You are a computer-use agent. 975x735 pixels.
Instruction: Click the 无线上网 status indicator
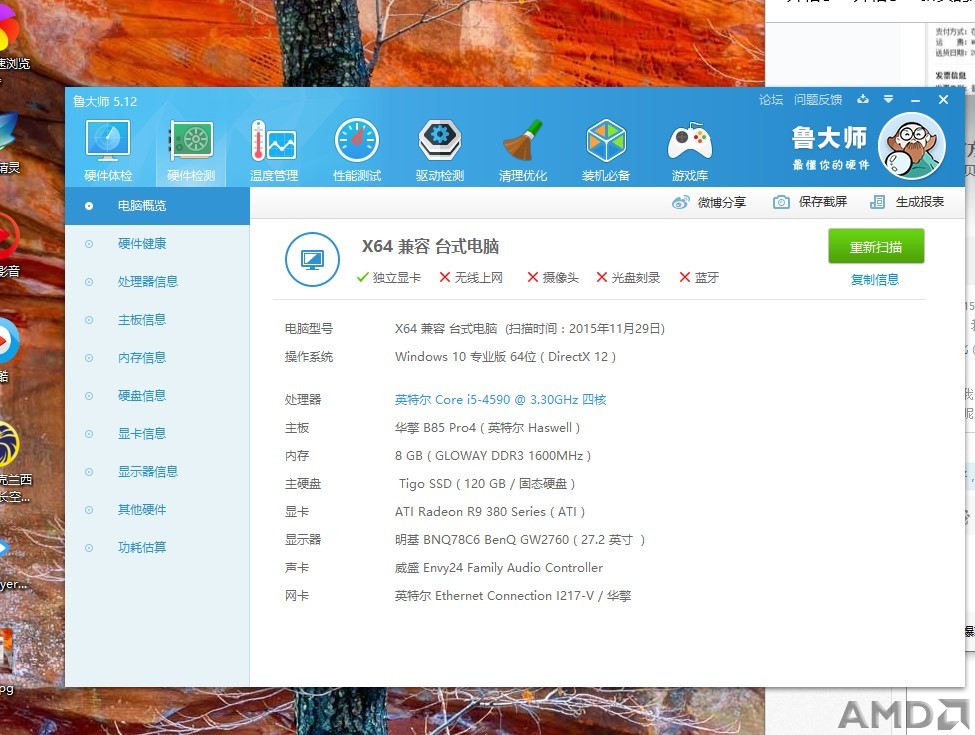tap(471, 277)
